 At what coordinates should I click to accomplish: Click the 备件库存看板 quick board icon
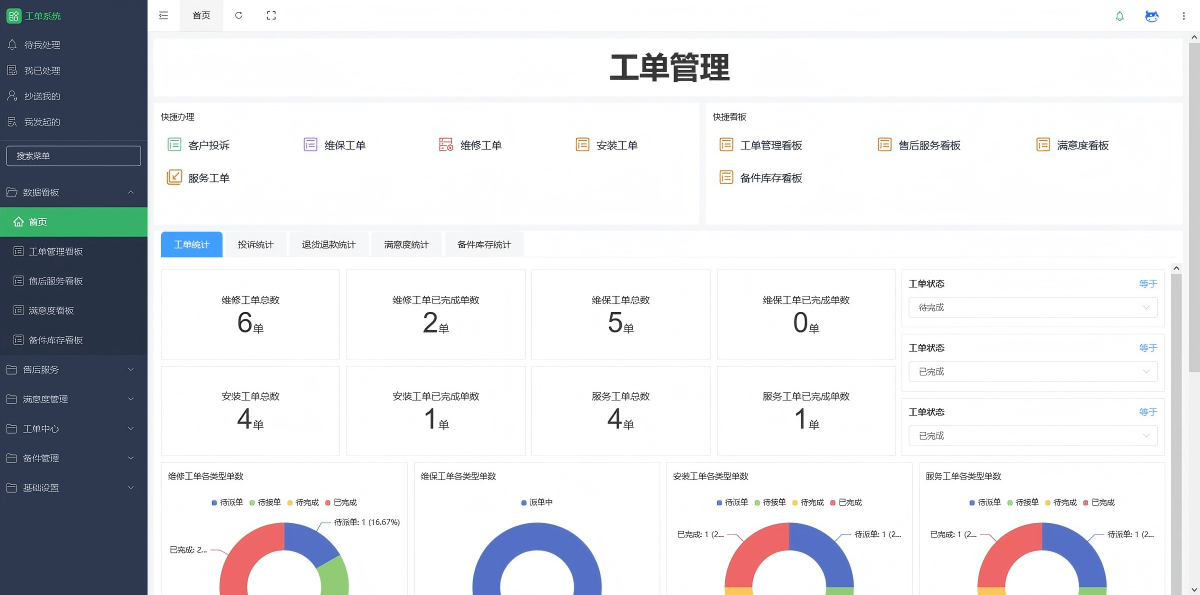click(x=726, y=178)
